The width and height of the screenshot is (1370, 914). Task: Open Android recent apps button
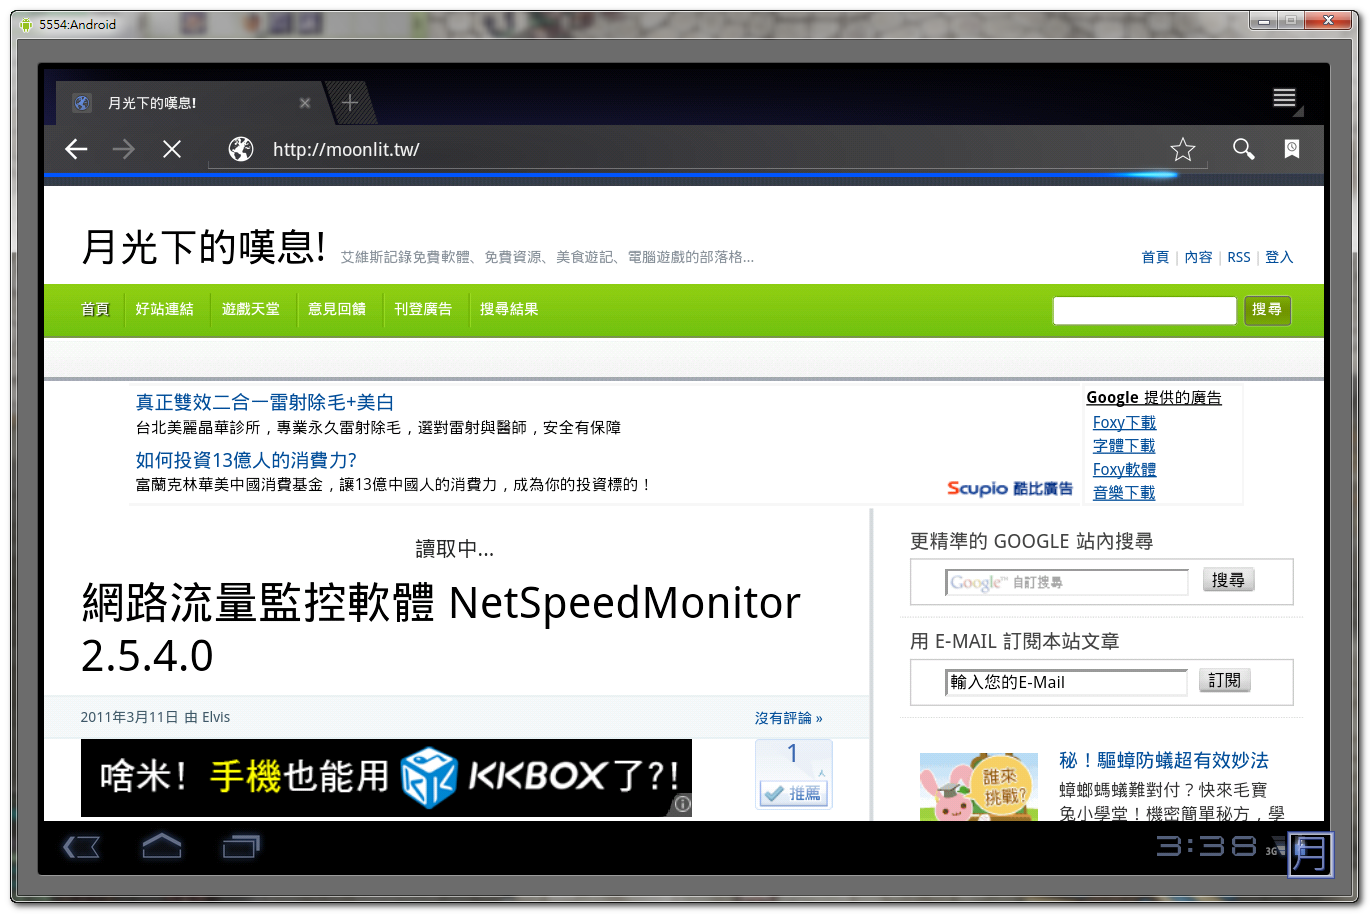240,847
